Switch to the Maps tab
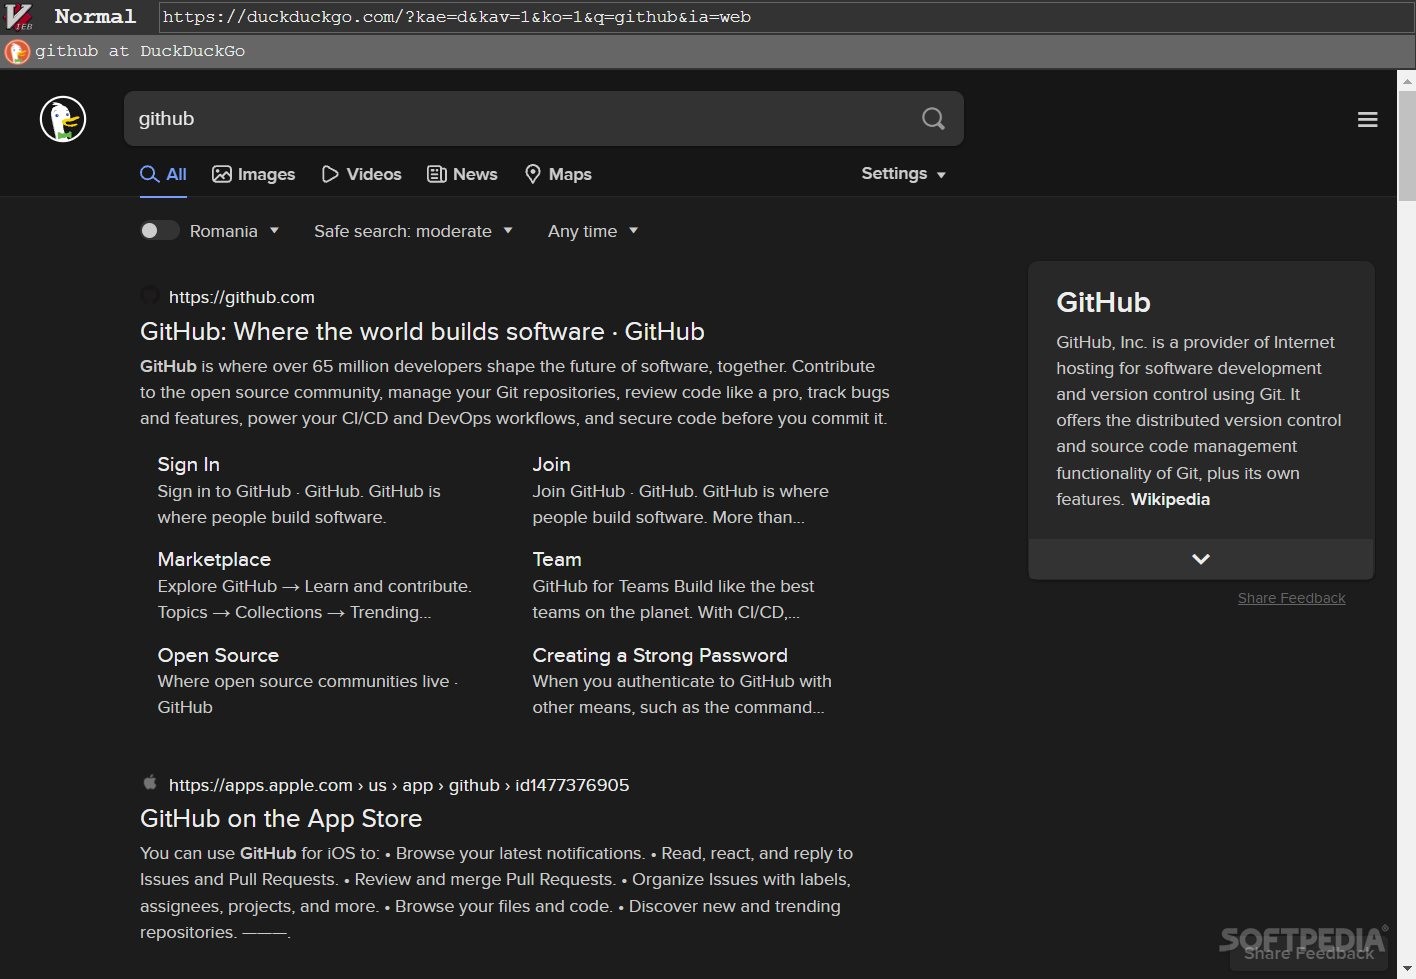The width and height of the screenshot is (1416, 979). tap(558, 174)
